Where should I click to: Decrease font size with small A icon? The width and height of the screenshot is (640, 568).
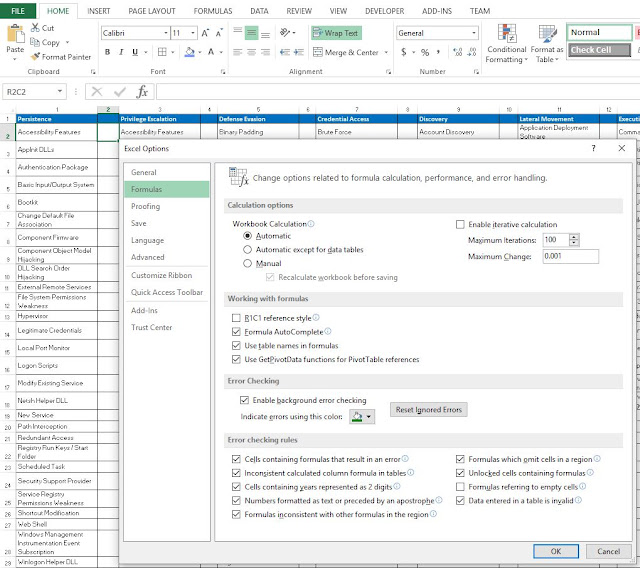219,33
